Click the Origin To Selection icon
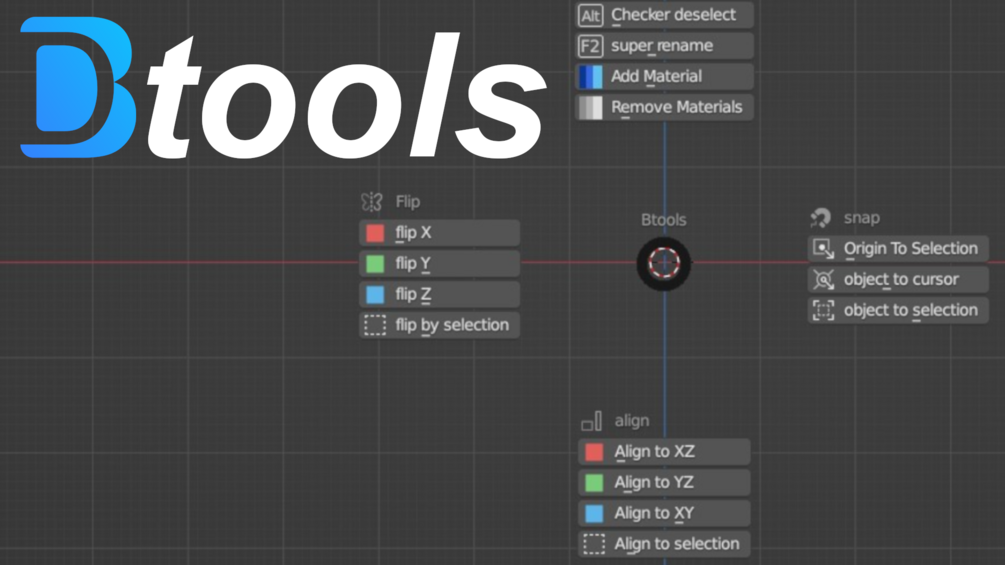 pos(824,248)
